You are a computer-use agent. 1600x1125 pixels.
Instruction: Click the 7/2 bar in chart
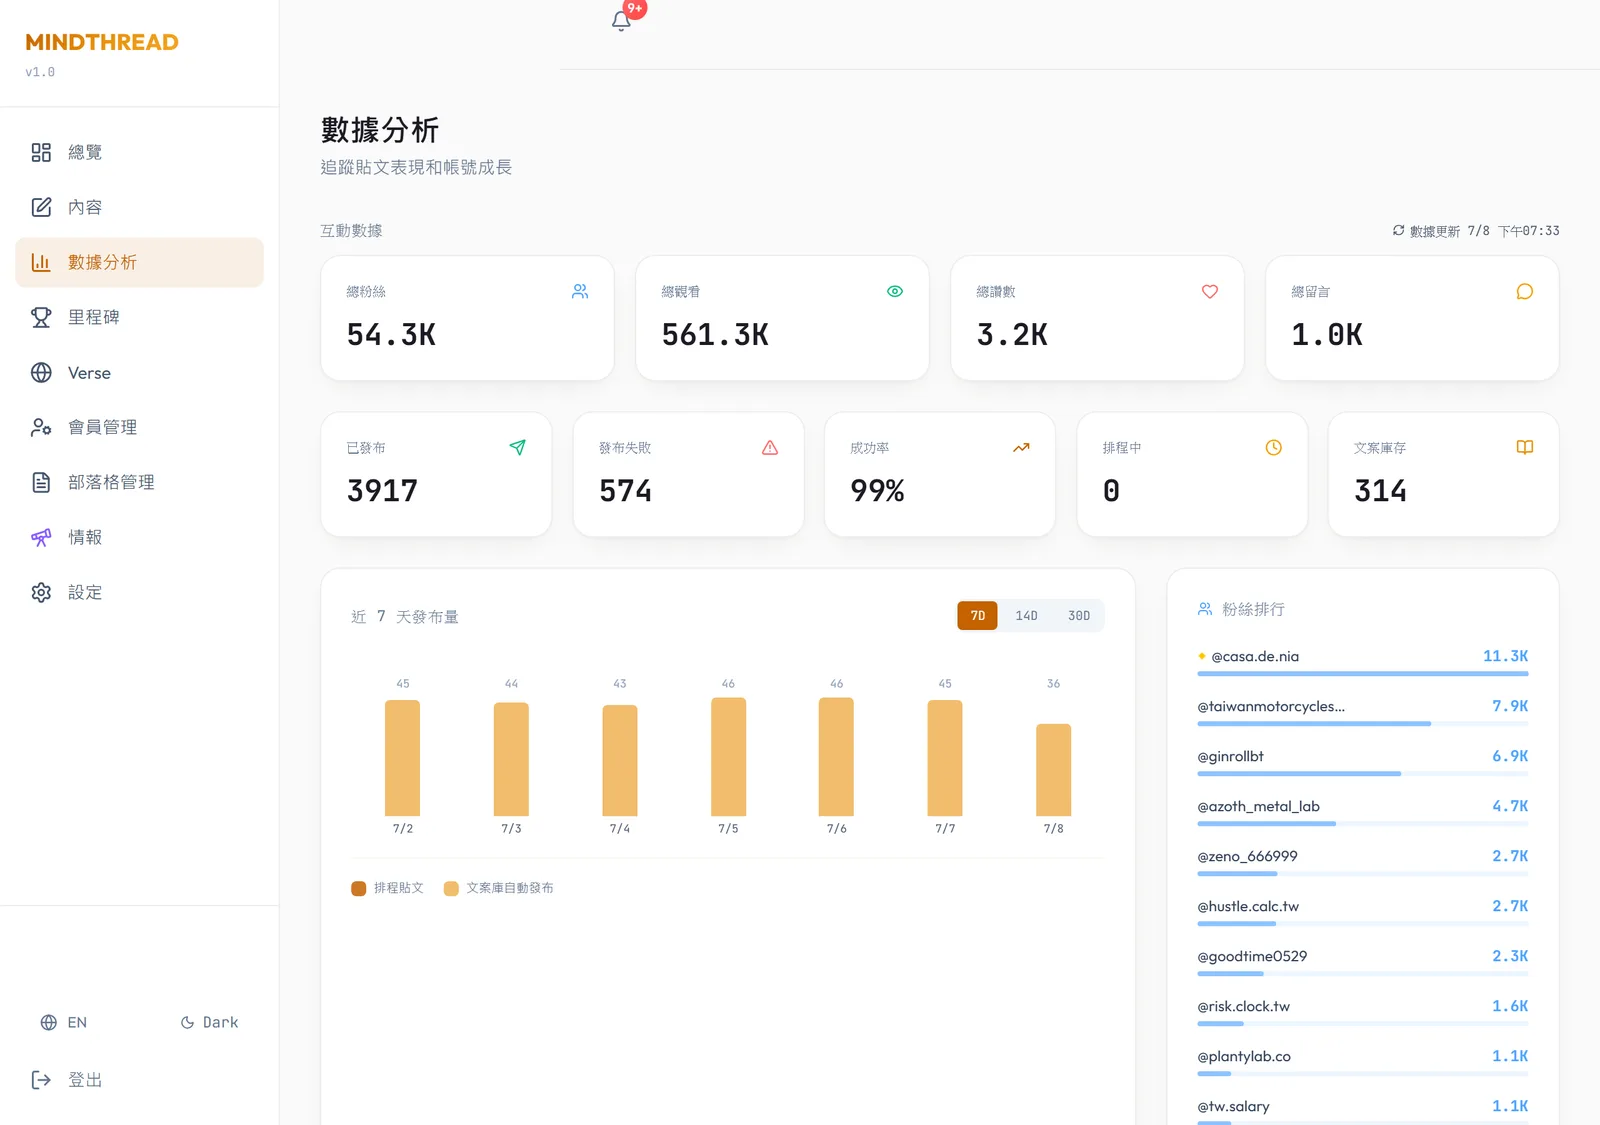(403, 758)
